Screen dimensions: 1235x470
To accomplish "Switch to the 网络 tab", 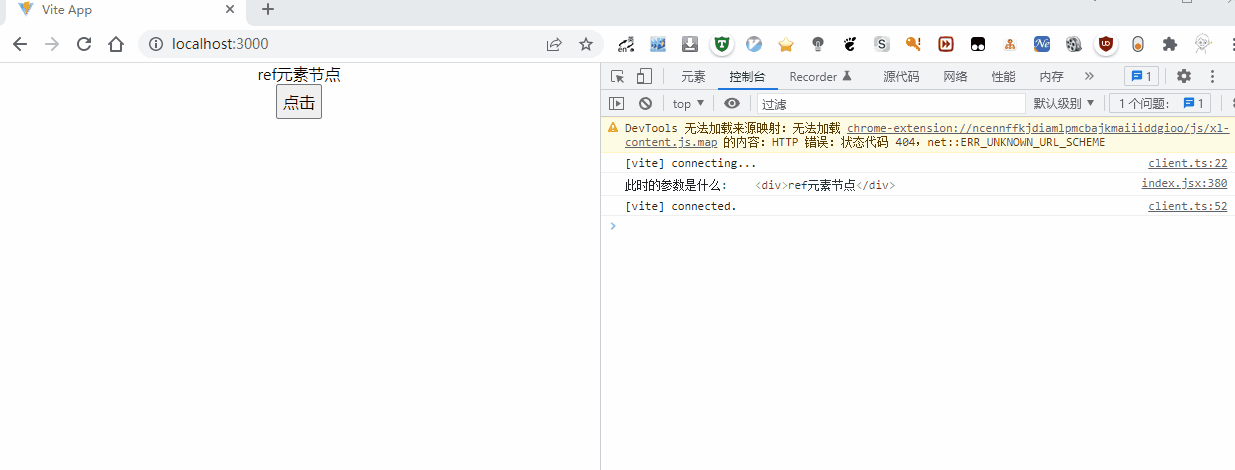I will 955,76.
